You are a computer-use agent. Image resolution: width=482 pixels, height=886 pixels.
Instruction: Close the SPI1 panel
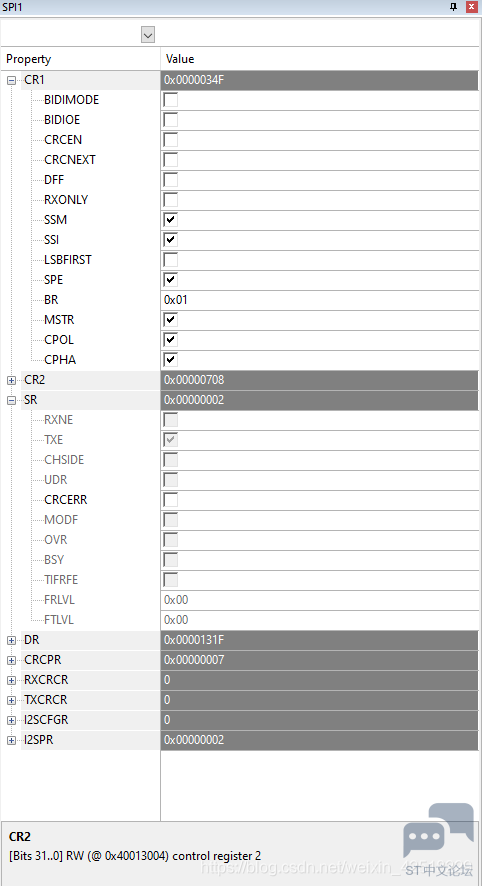[471, 7]
